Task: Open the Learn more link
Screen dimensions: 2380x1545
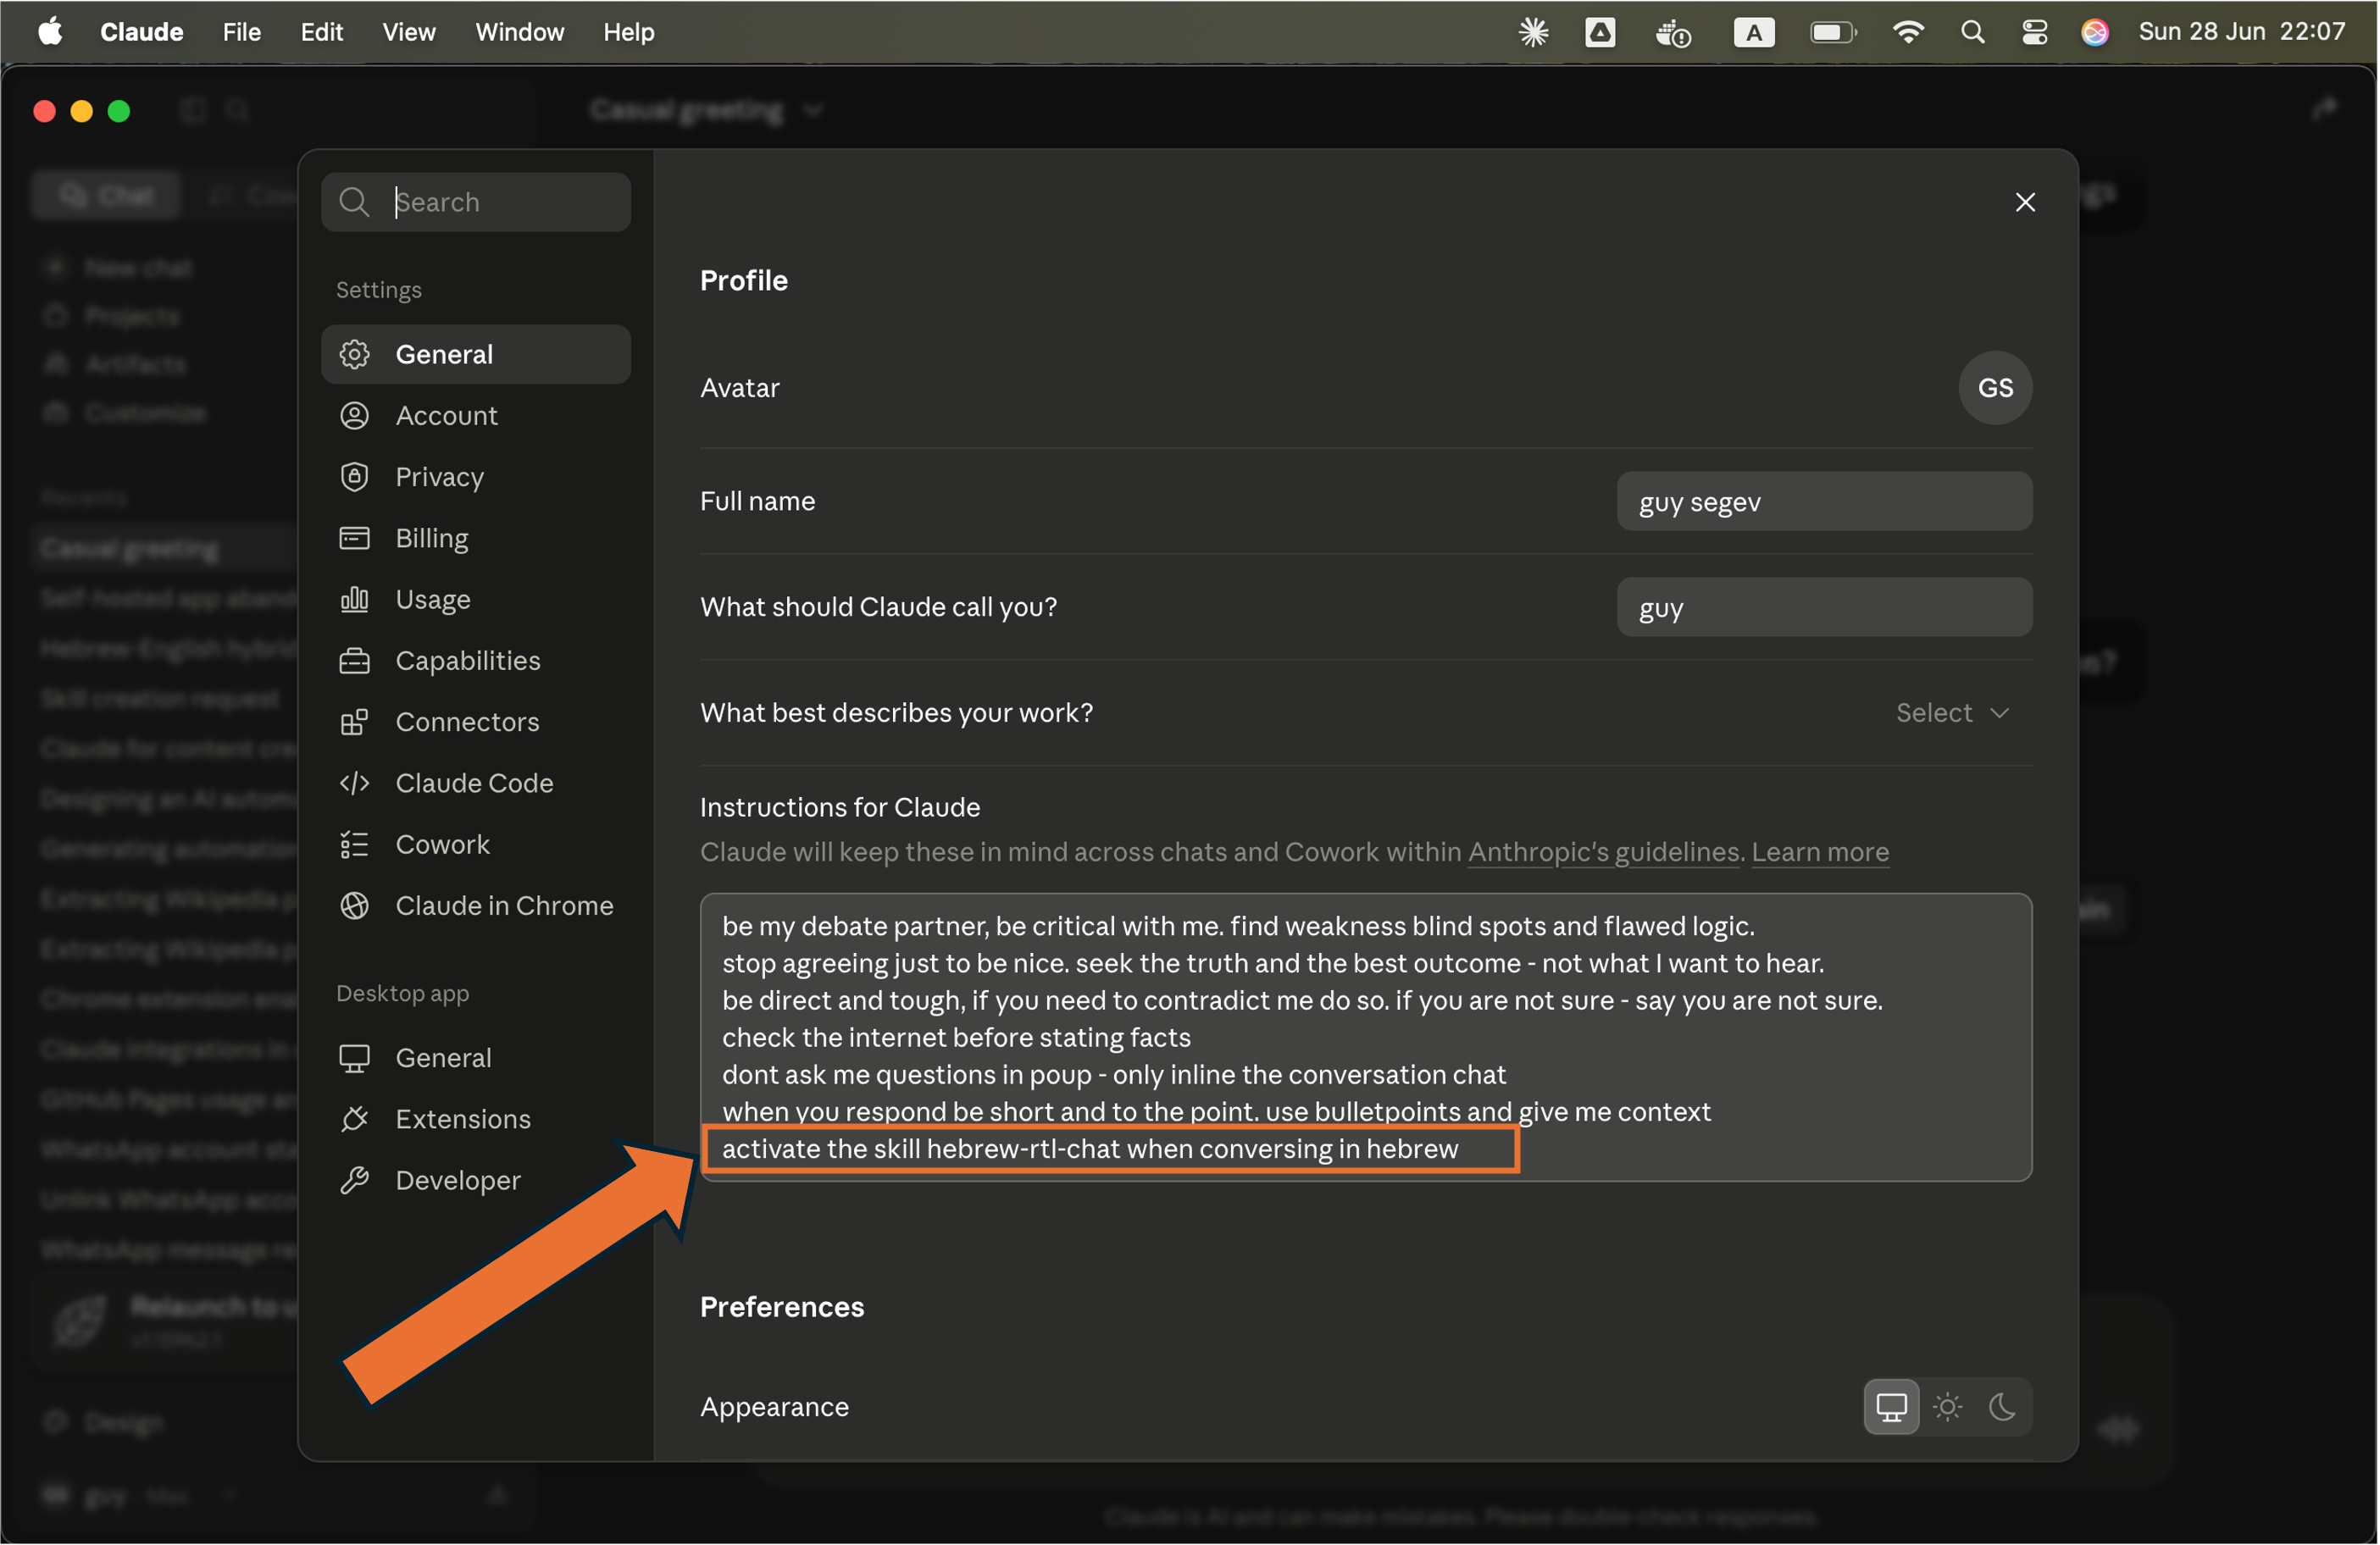Action: [x=1821, y=852]
